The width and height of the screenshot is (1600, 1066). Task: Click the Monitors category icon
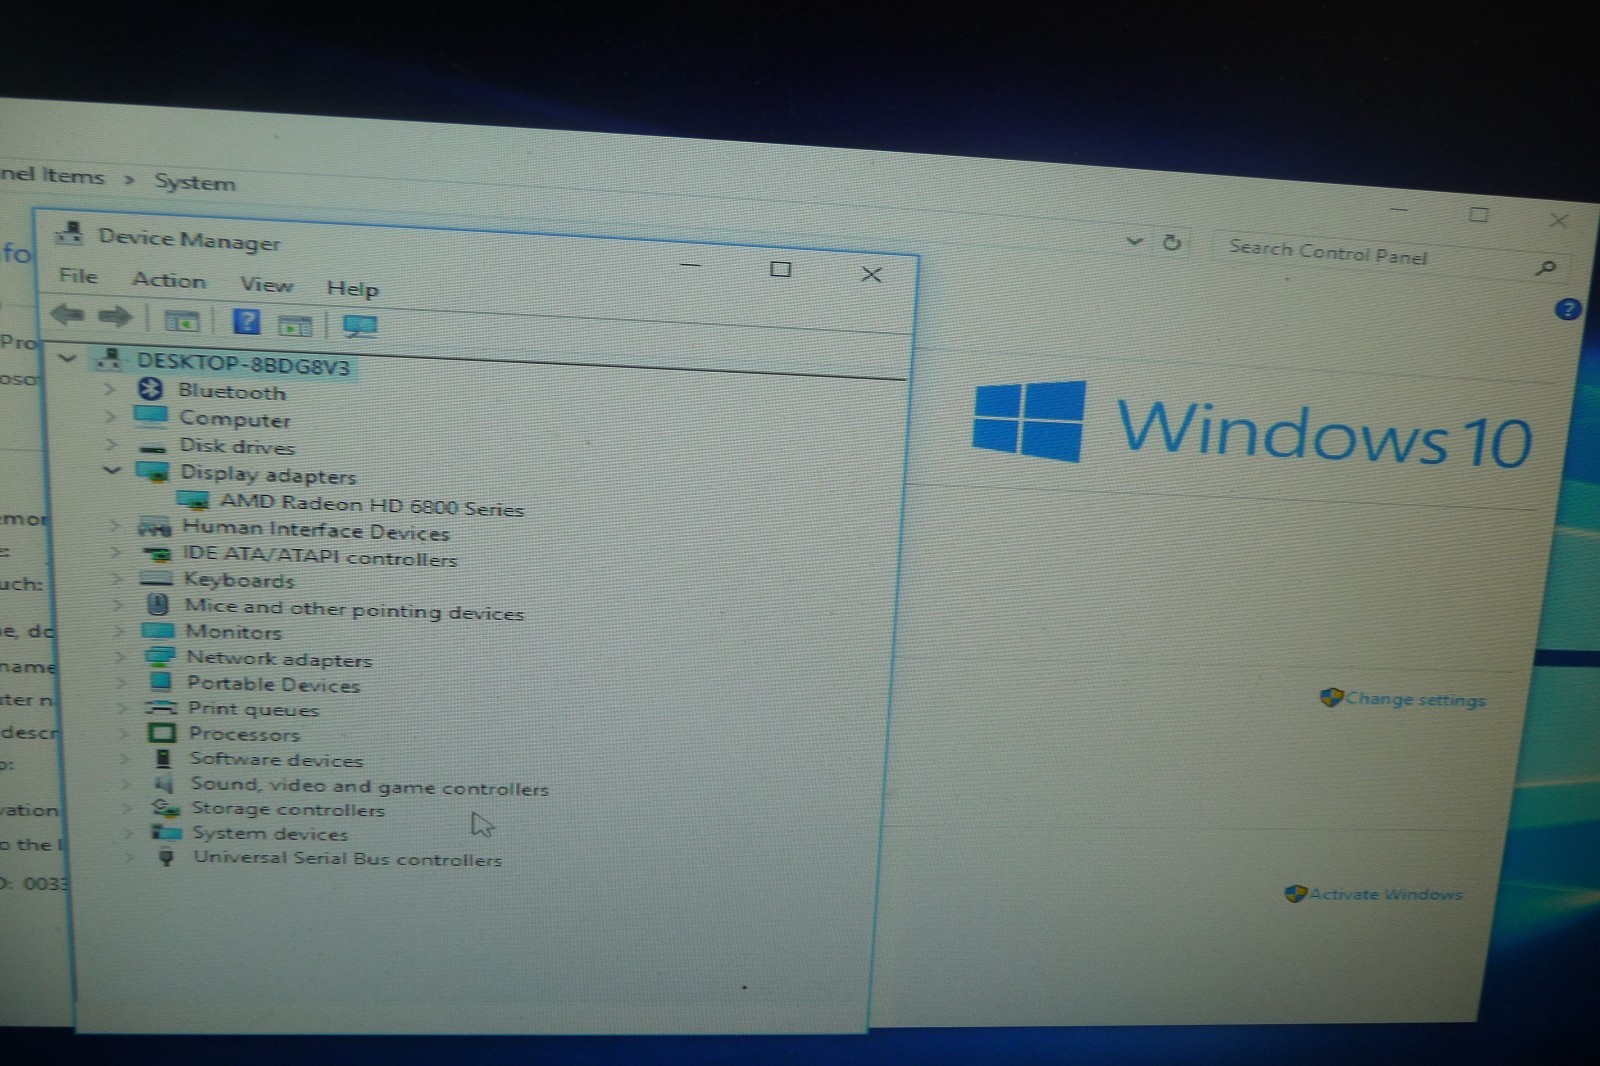click(x=158, y=630)
